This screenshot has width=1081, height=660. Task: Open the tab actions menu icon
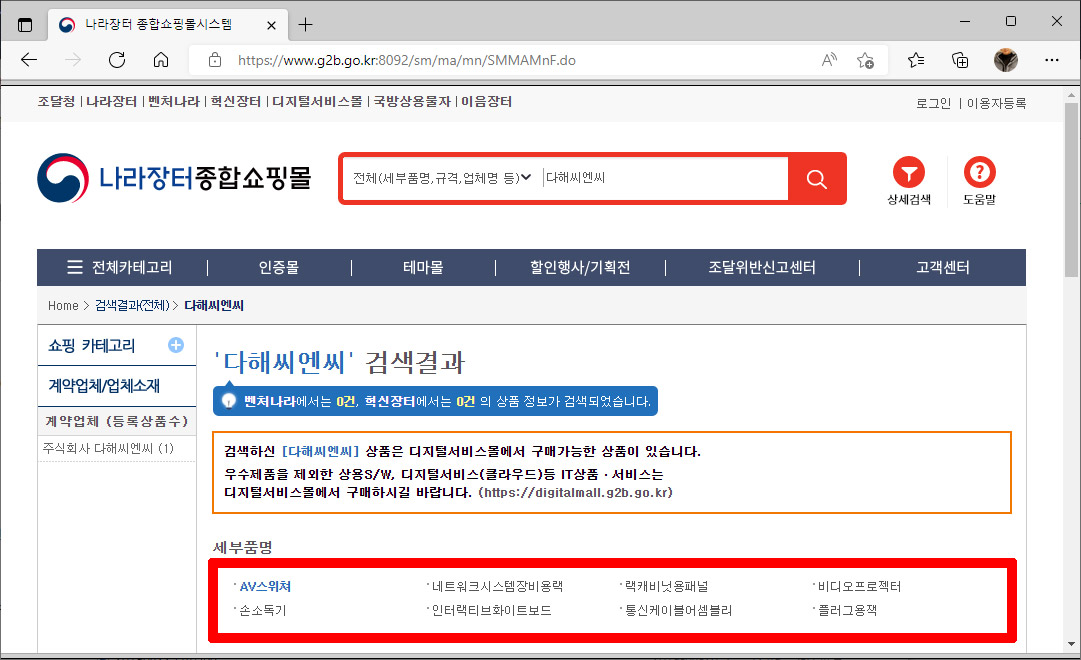tap(25, 26)
